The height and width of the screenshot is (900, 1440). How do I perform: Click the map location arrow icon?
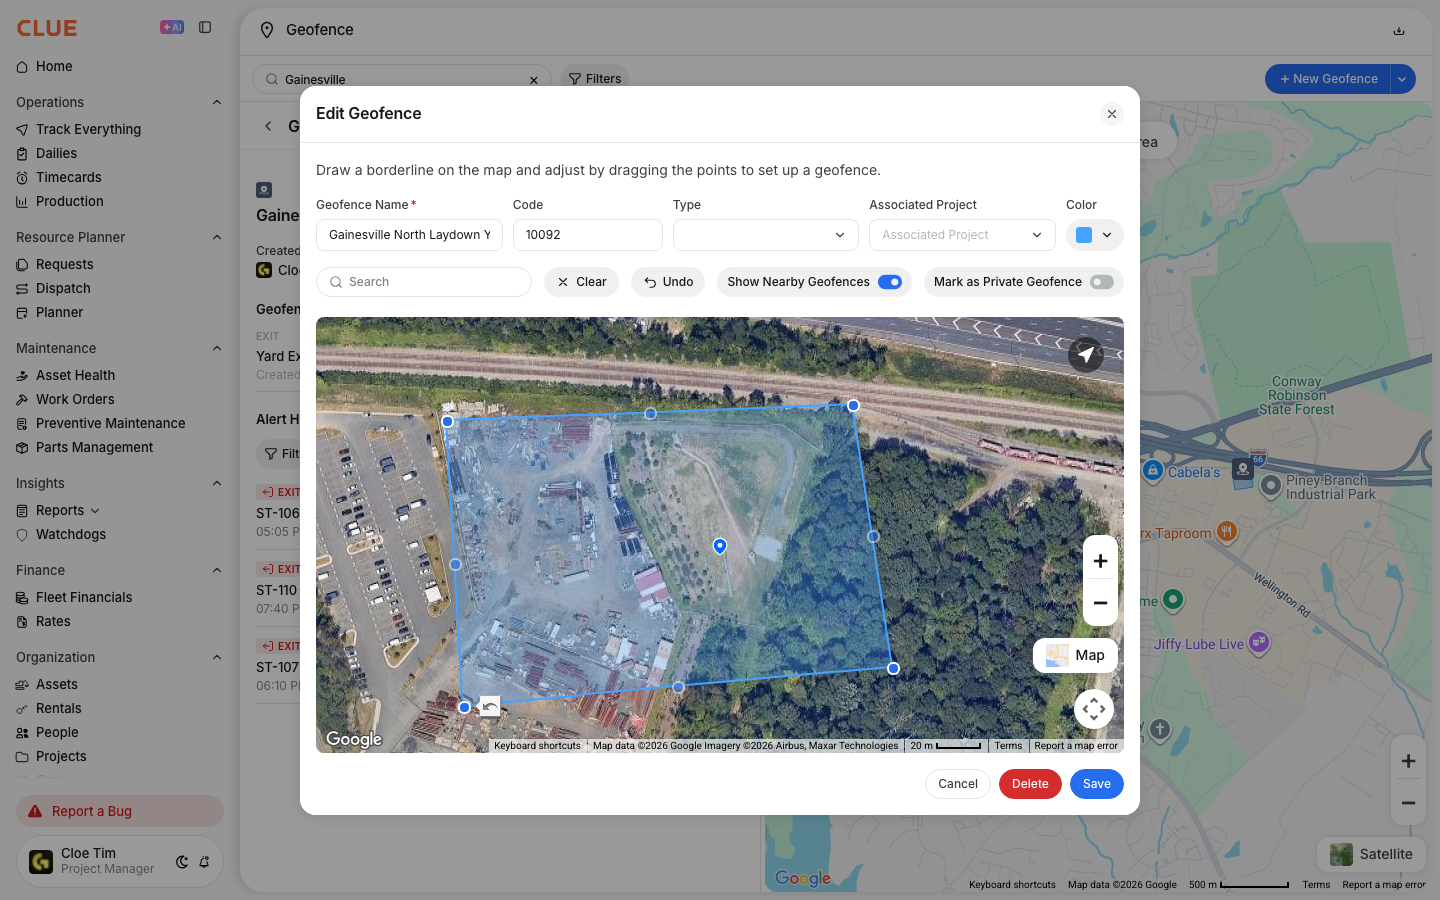coord(1086,354)
